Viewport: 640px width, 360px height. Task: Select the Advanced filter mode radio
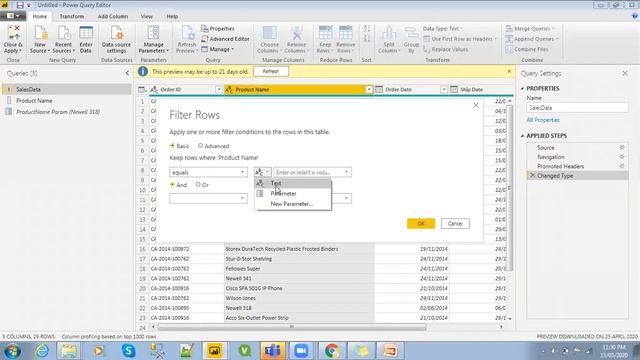point(200,146)
